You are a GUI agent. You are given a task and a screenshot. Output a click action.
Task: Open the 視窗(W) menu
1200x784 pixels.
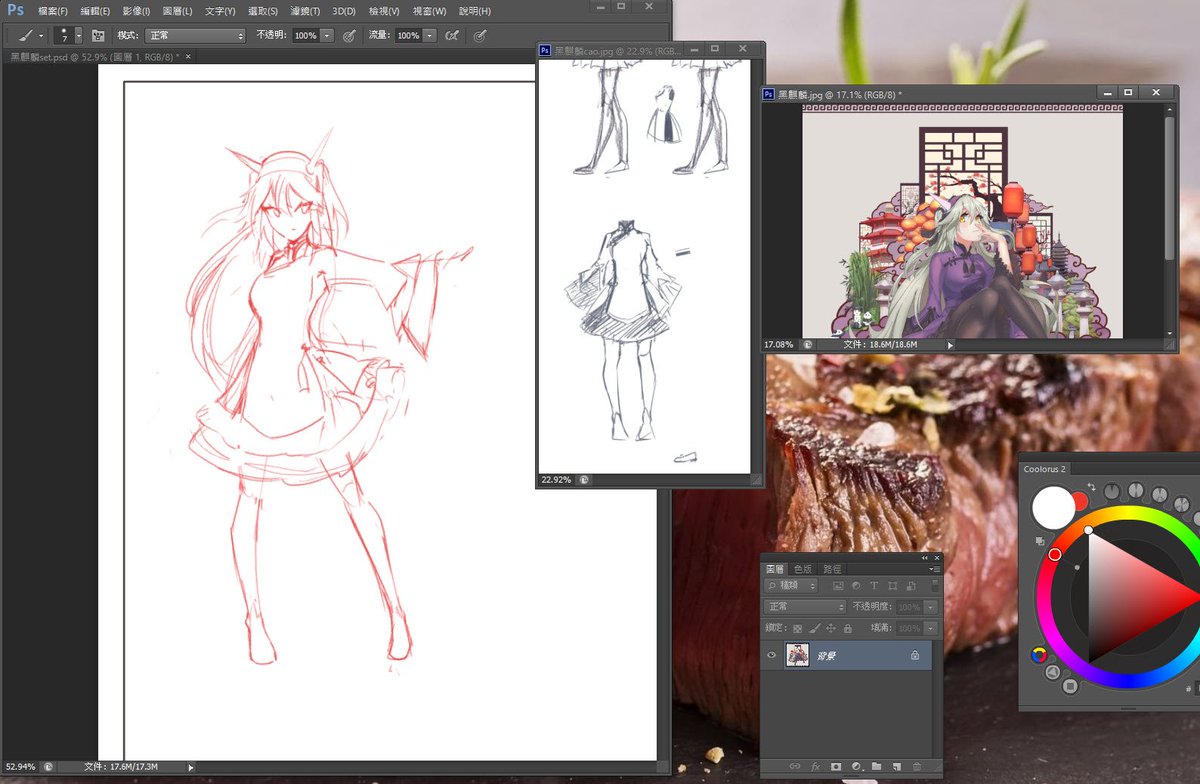coord(429,11)
